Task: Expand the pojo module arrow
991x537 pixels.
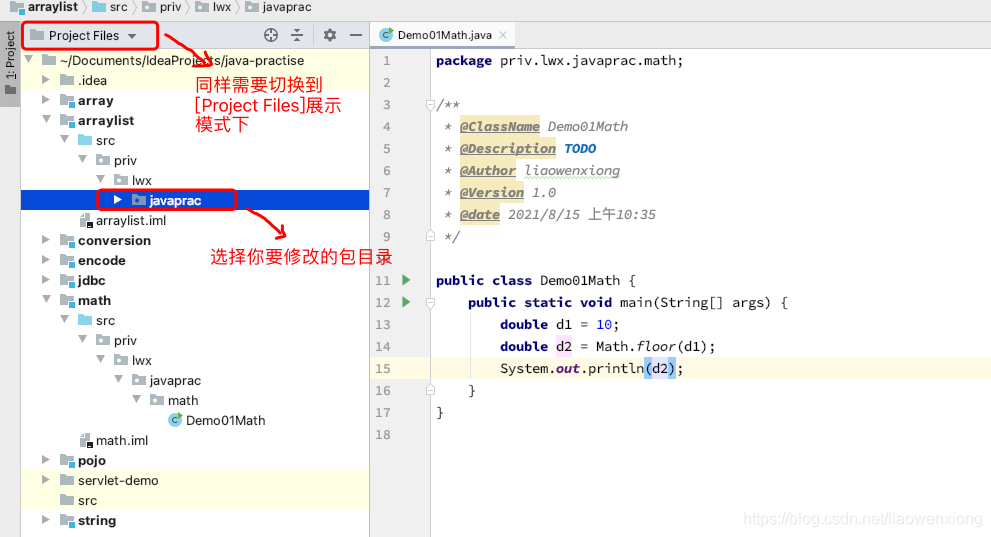Action: click(x=46, y=459)
